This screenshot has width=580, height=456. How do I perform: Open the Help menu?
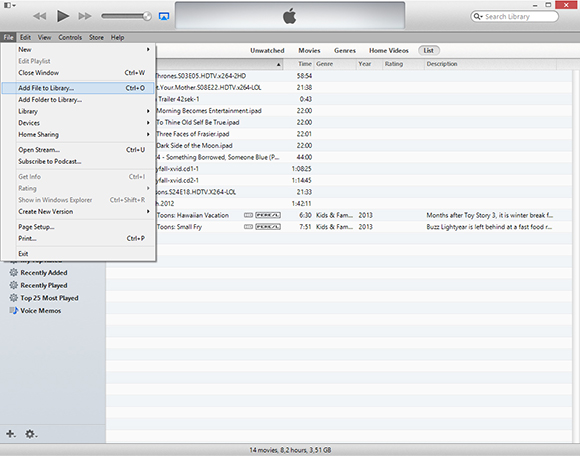[x=117, y=37]
